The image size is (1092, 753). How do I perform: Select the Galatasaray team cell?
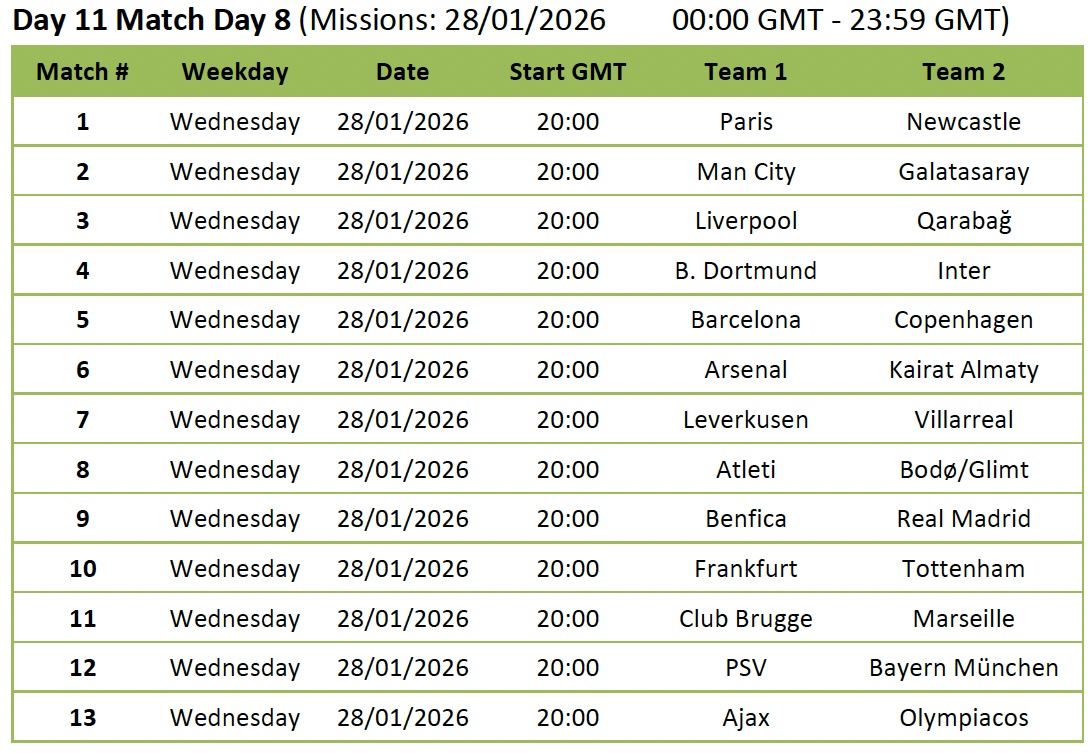(x=963, y=172)
